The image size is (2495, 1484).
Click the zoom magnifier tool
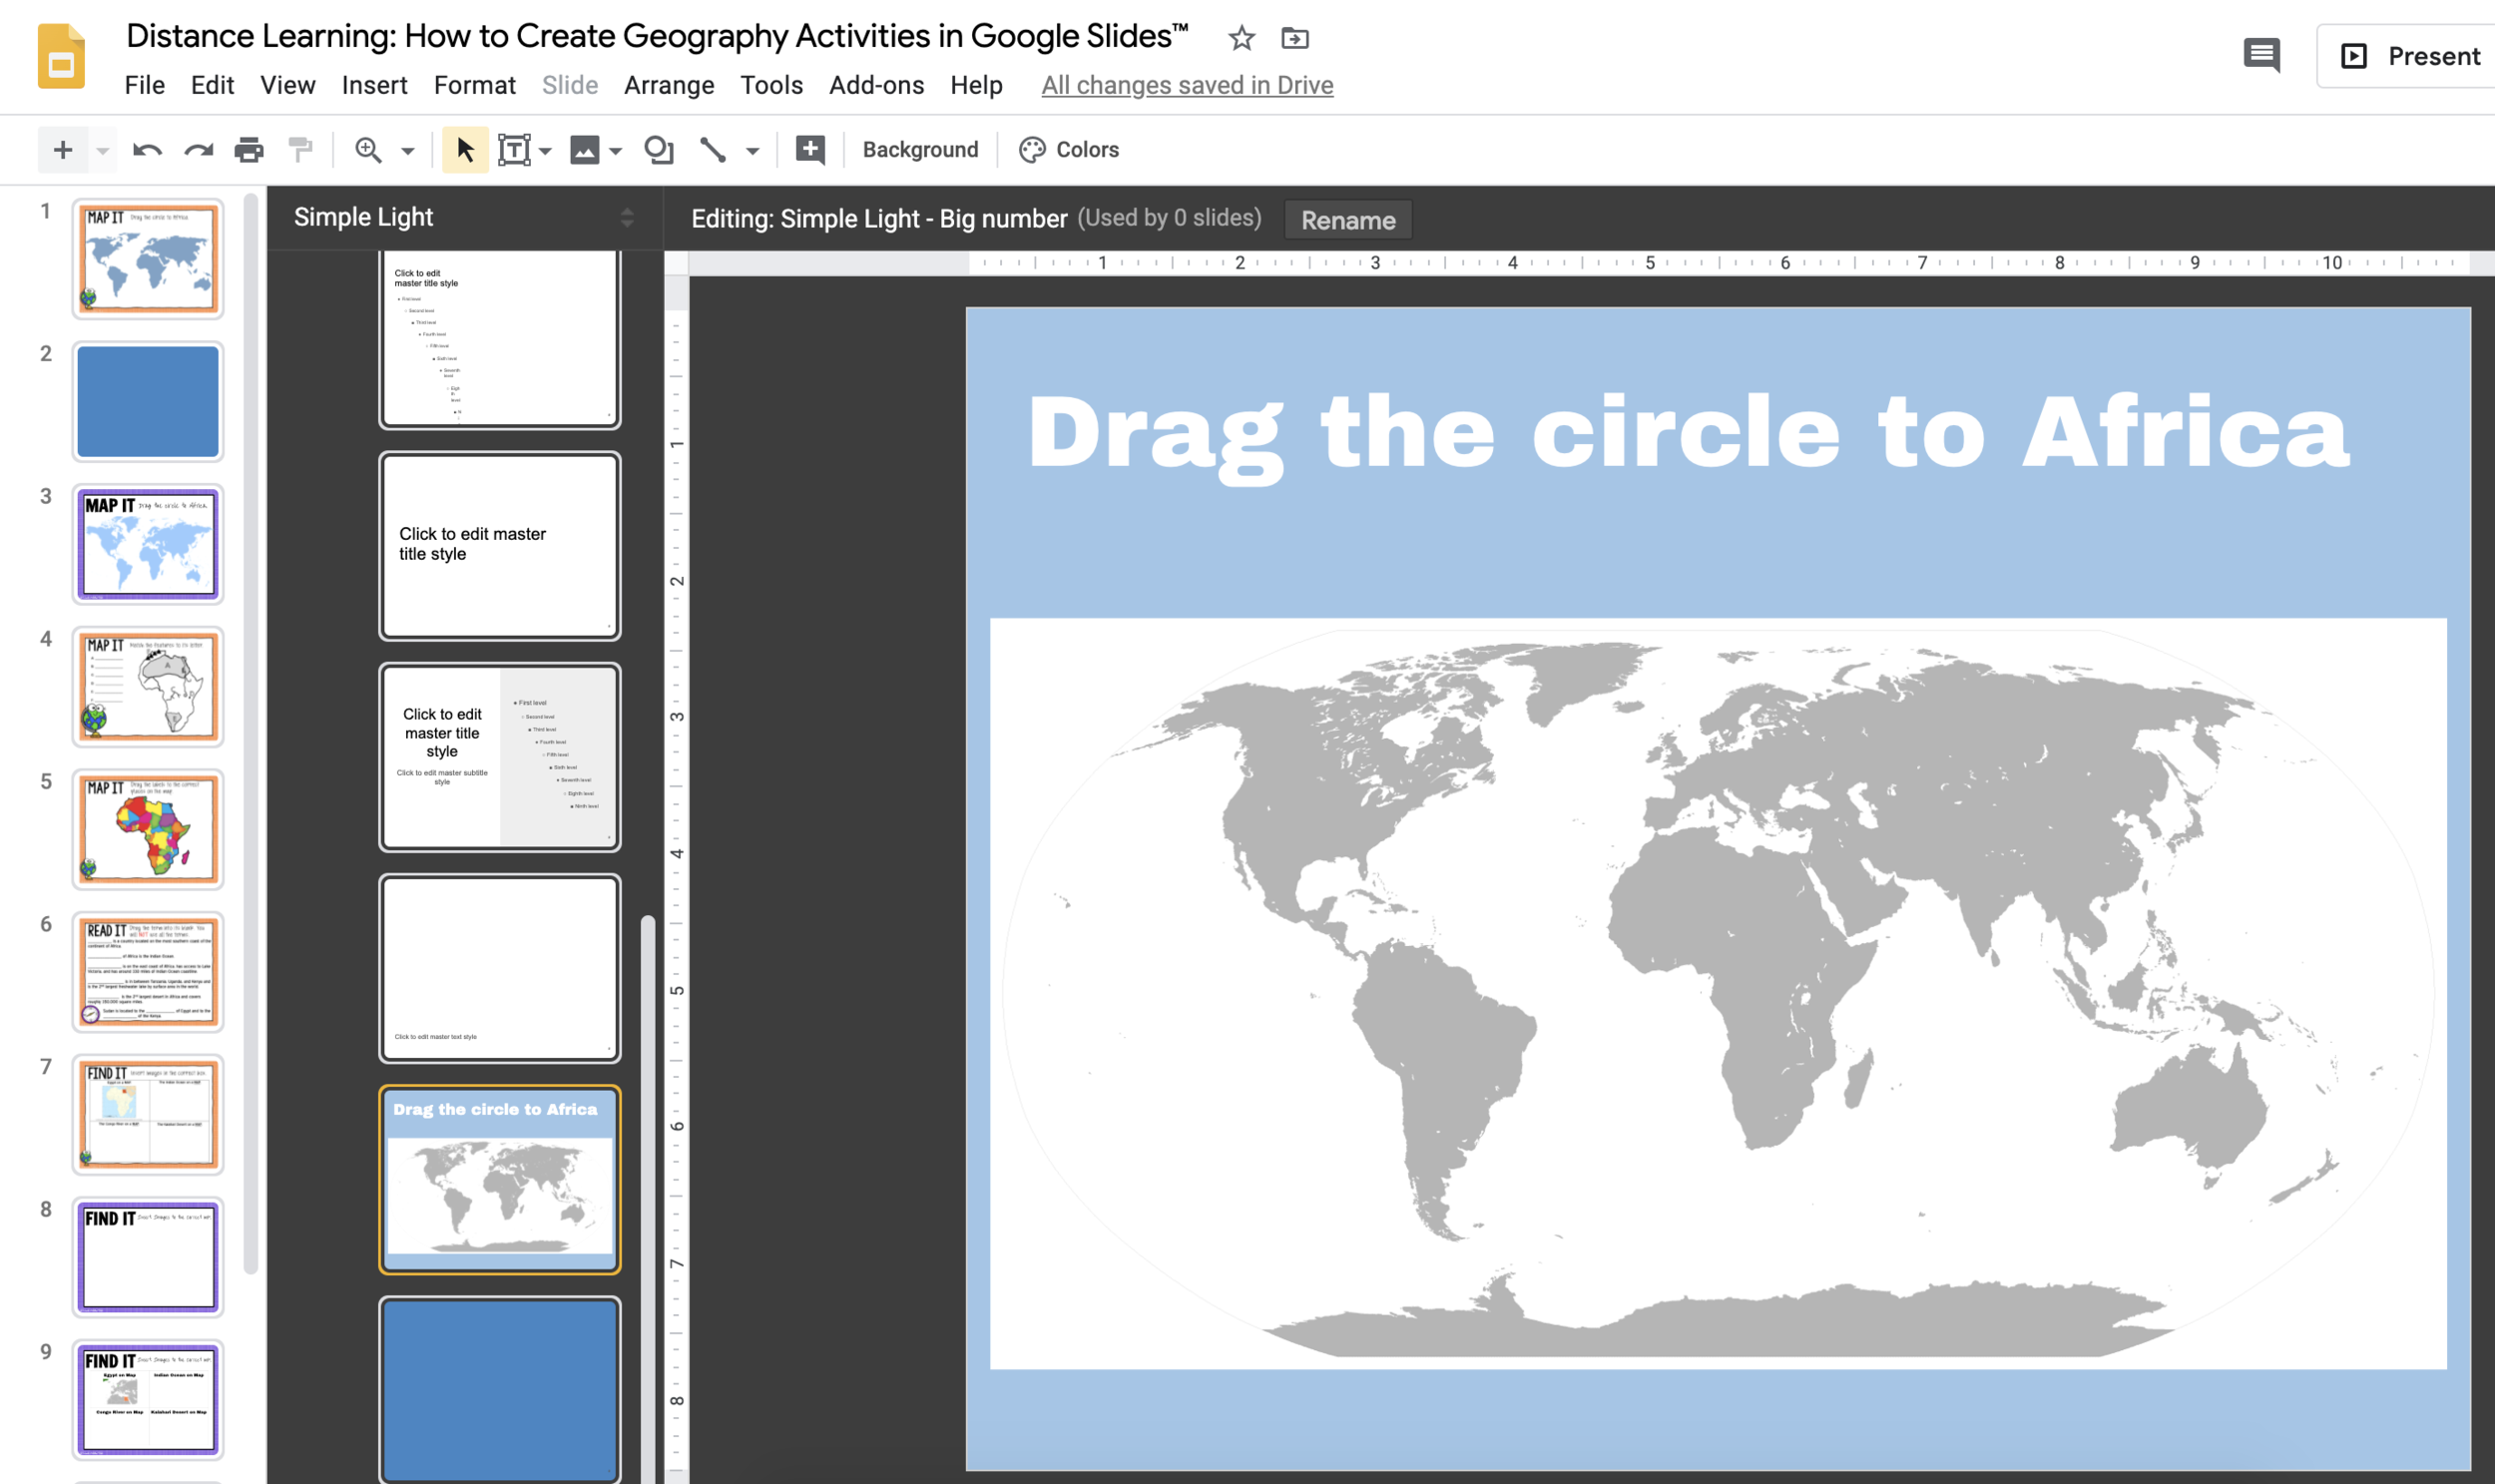click(368, 150)
